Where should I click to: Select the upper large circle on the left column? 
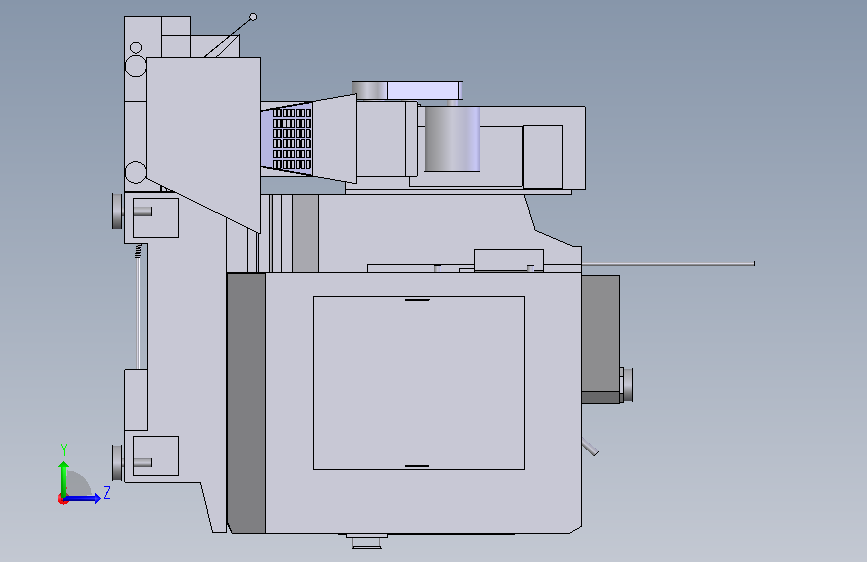135,66
